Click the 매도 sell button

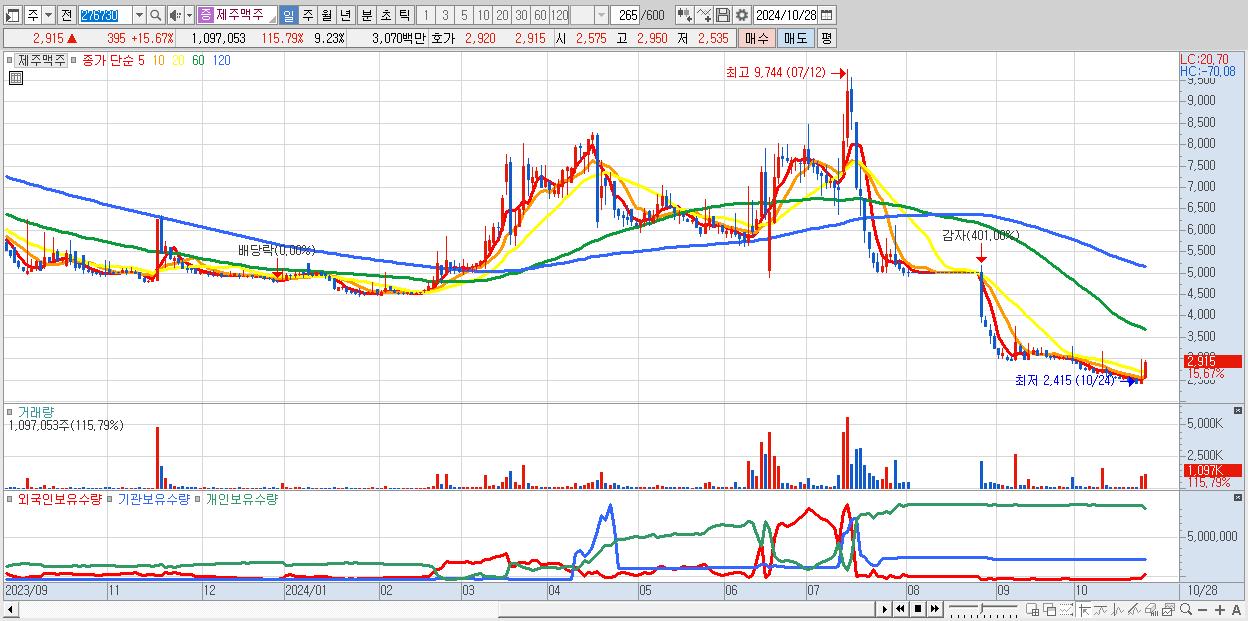pos(795,38)
